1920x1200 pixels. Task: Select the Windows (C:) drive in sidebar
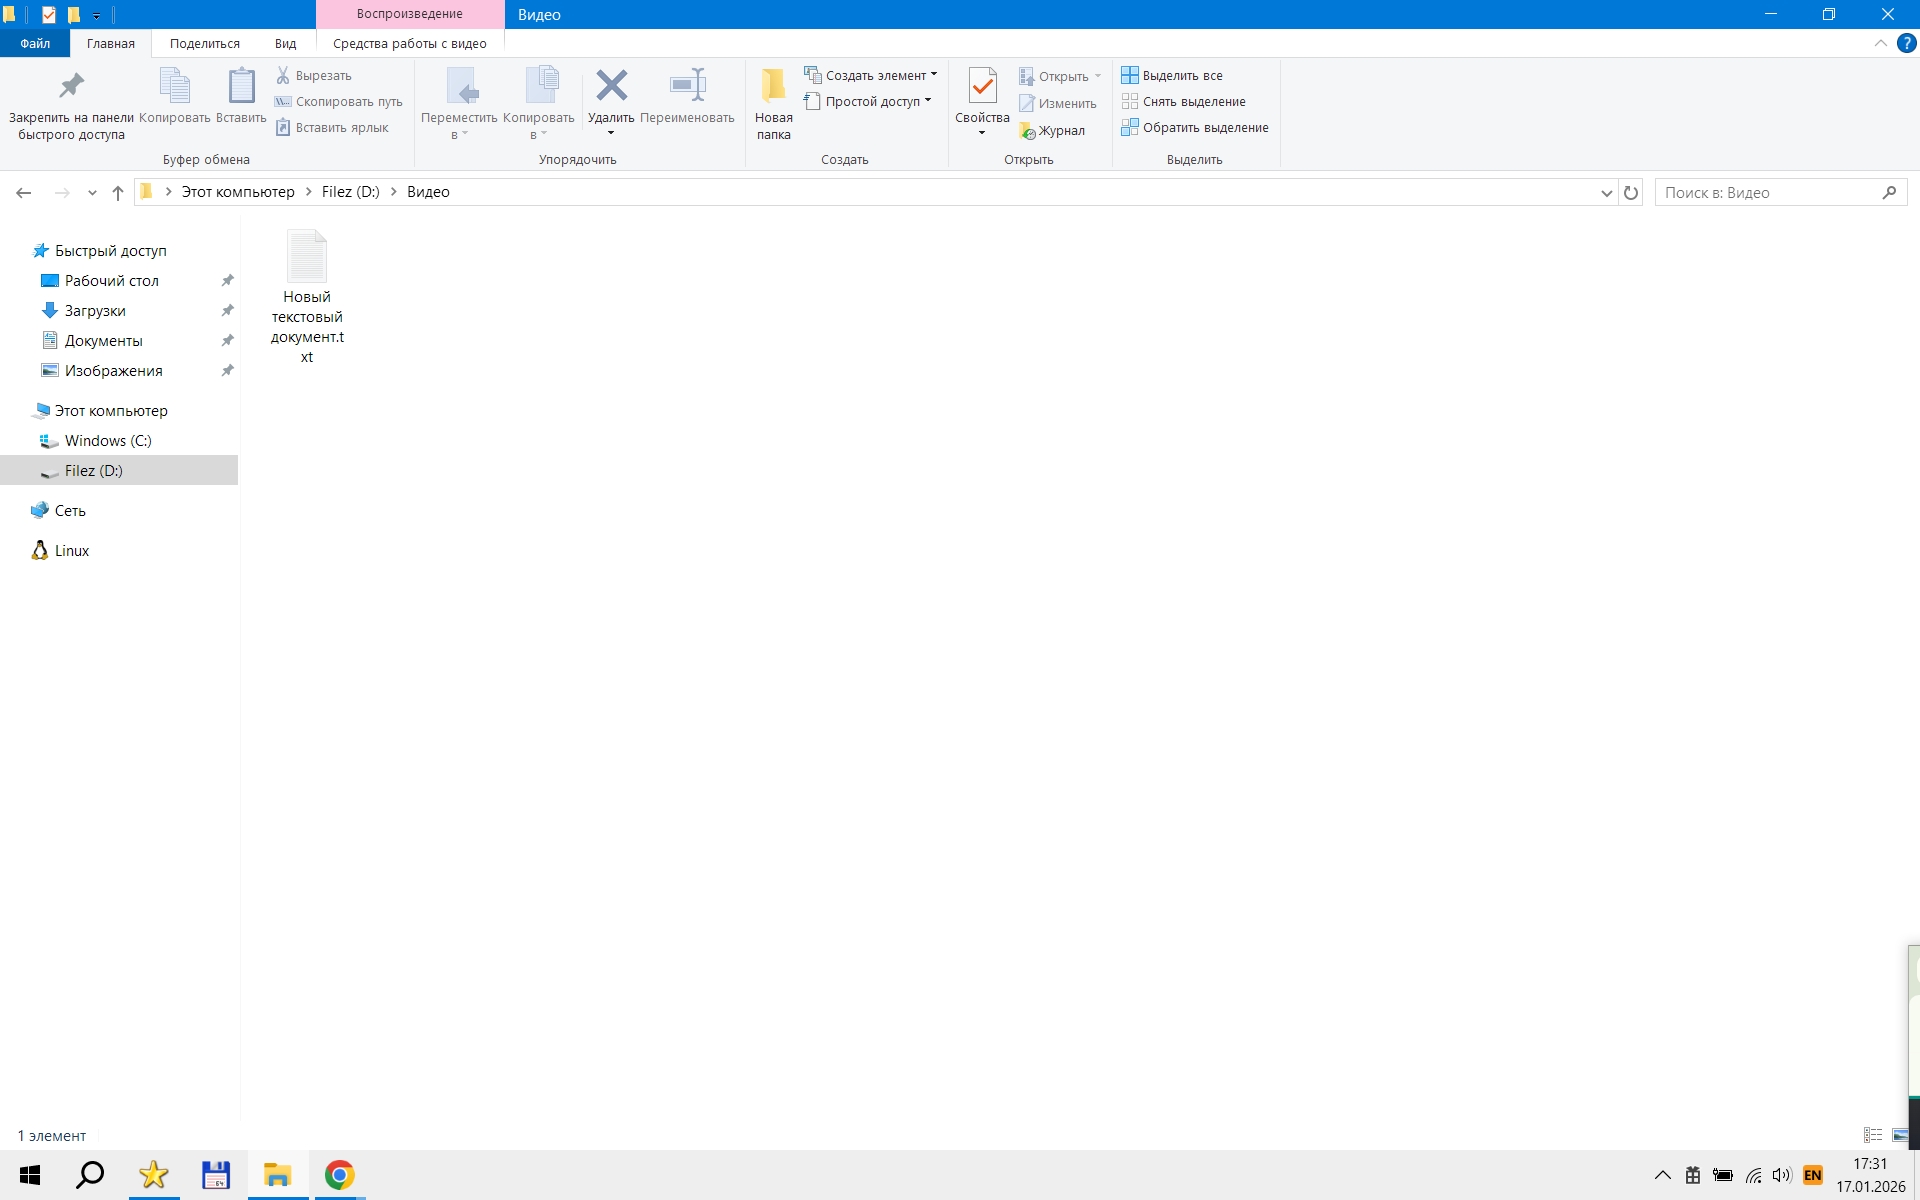pyautogui.click(x=108, y=441)
